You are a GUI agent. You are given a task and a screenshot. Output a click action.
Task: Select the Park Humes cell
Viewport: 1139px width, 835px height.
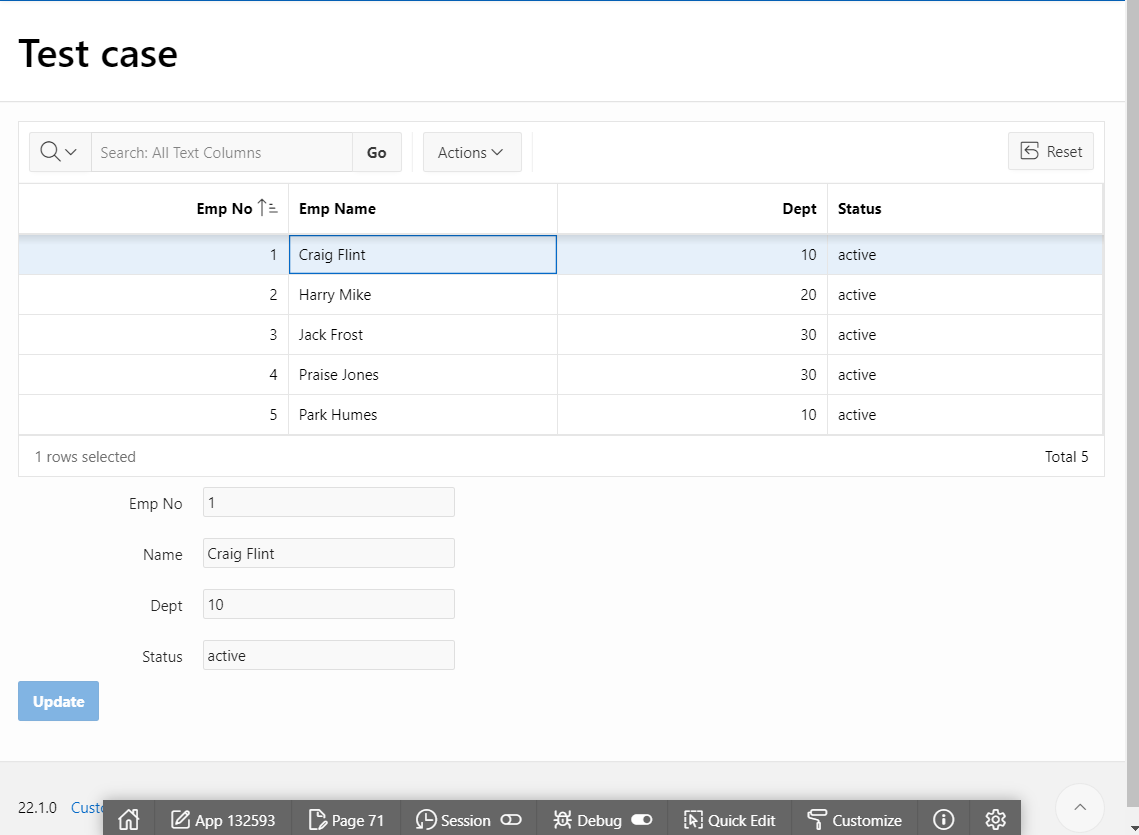(423, 414)
